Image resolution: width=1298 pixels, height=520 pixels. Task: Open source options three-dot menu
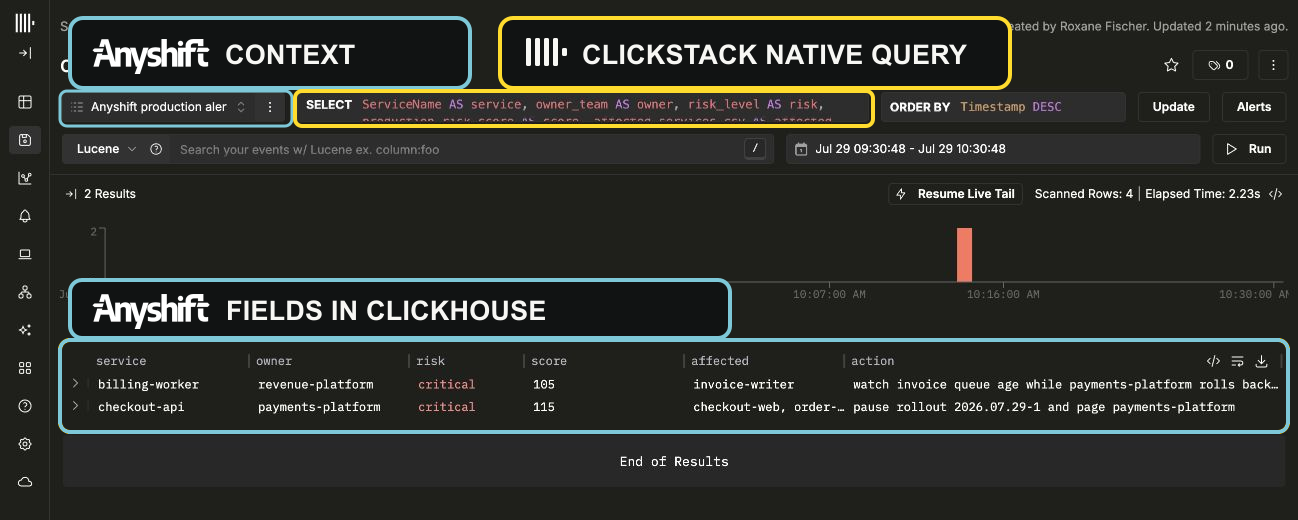coord(270,107)
